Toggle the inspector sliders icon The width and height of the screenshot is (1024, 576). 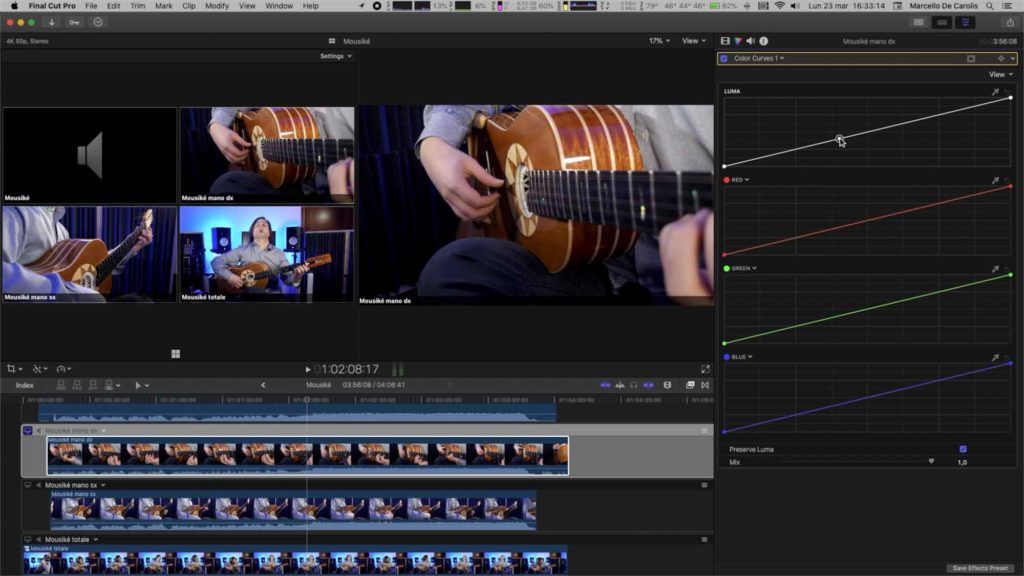[x=965, y=22]
